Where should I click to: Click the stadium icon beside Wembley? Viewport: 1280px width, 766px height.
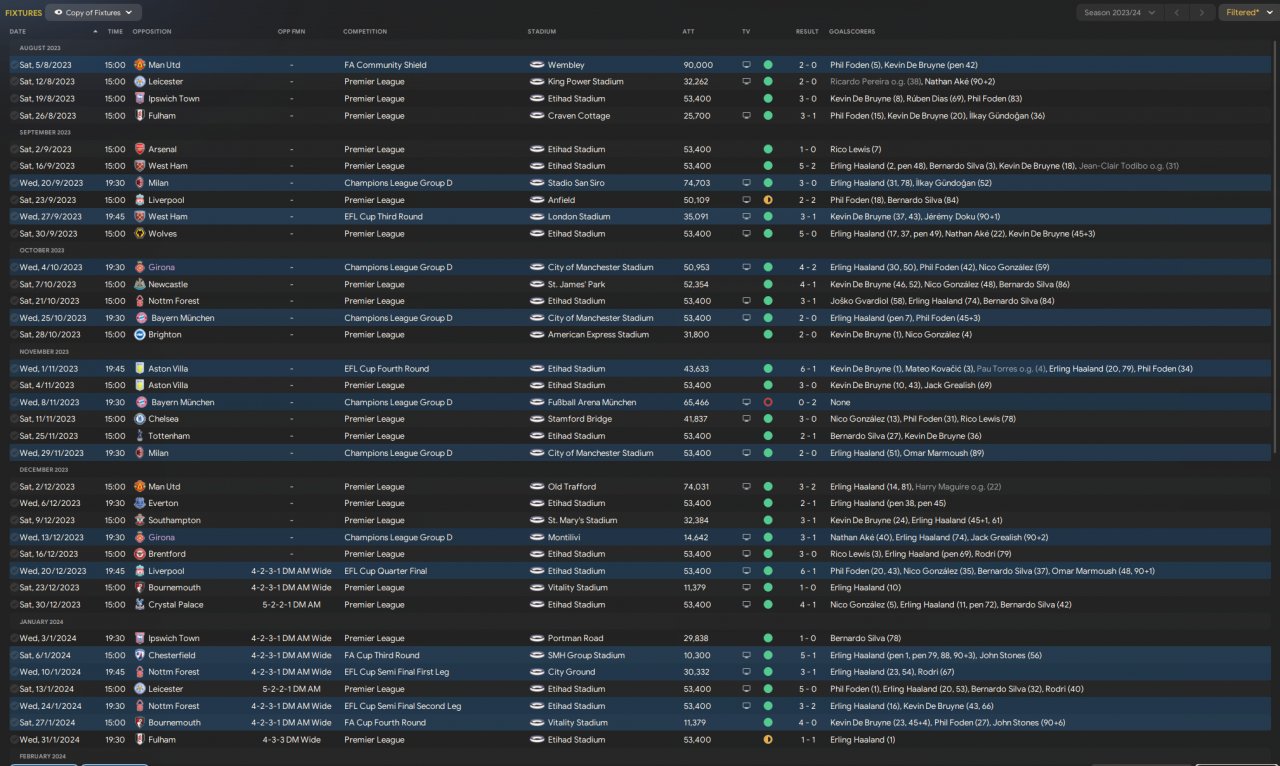click(537, 65)
